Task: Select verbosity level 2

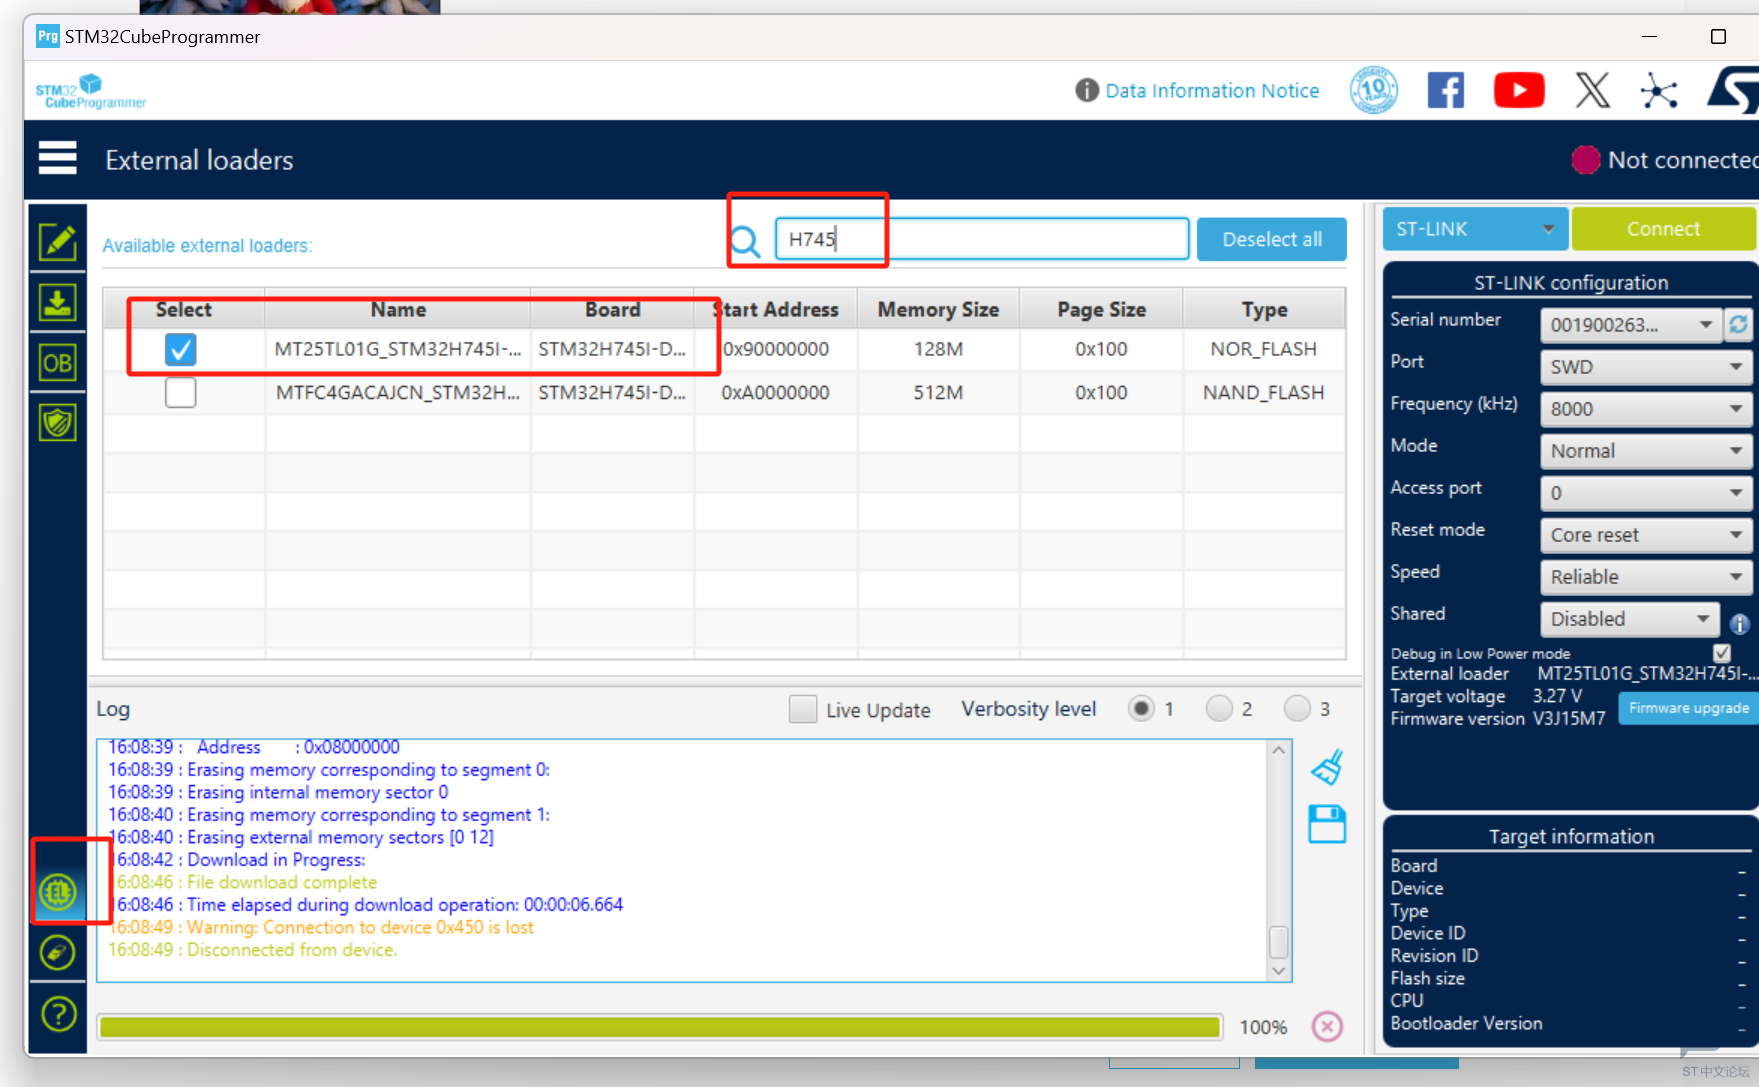Action: [1219, 709]
